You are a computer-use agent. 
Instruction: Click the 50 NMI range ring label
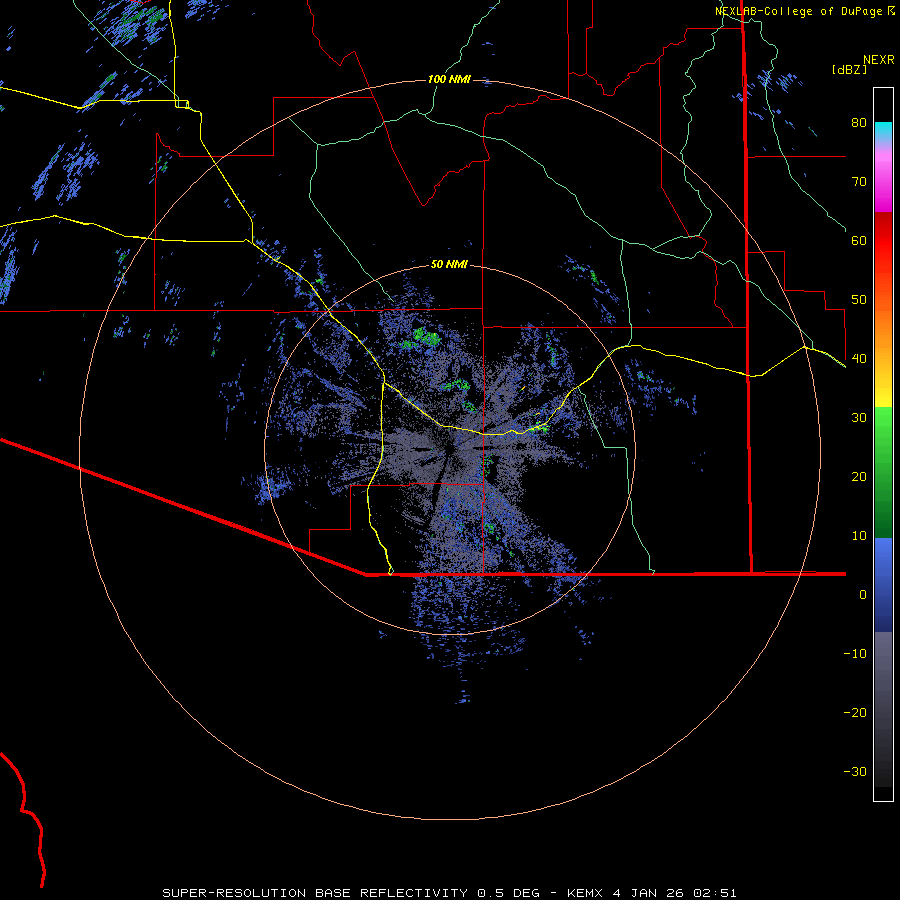click(x=449, y=265)
